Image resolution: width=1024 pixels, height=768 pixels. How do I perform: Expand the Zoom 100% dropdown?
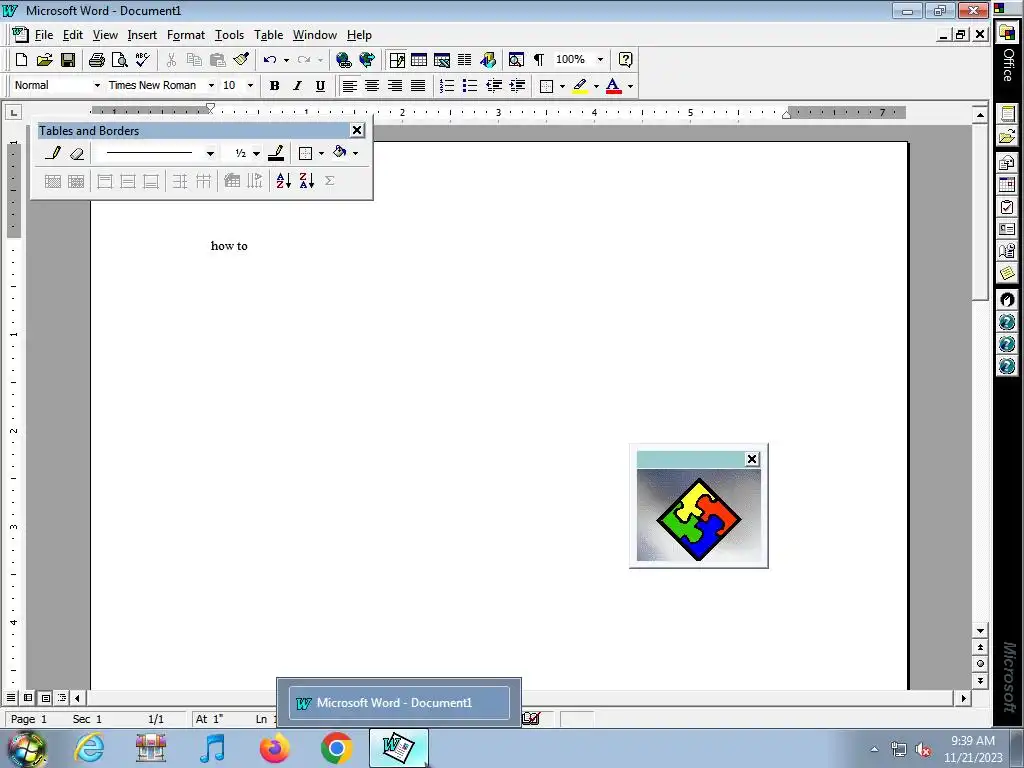coord(600,60)
